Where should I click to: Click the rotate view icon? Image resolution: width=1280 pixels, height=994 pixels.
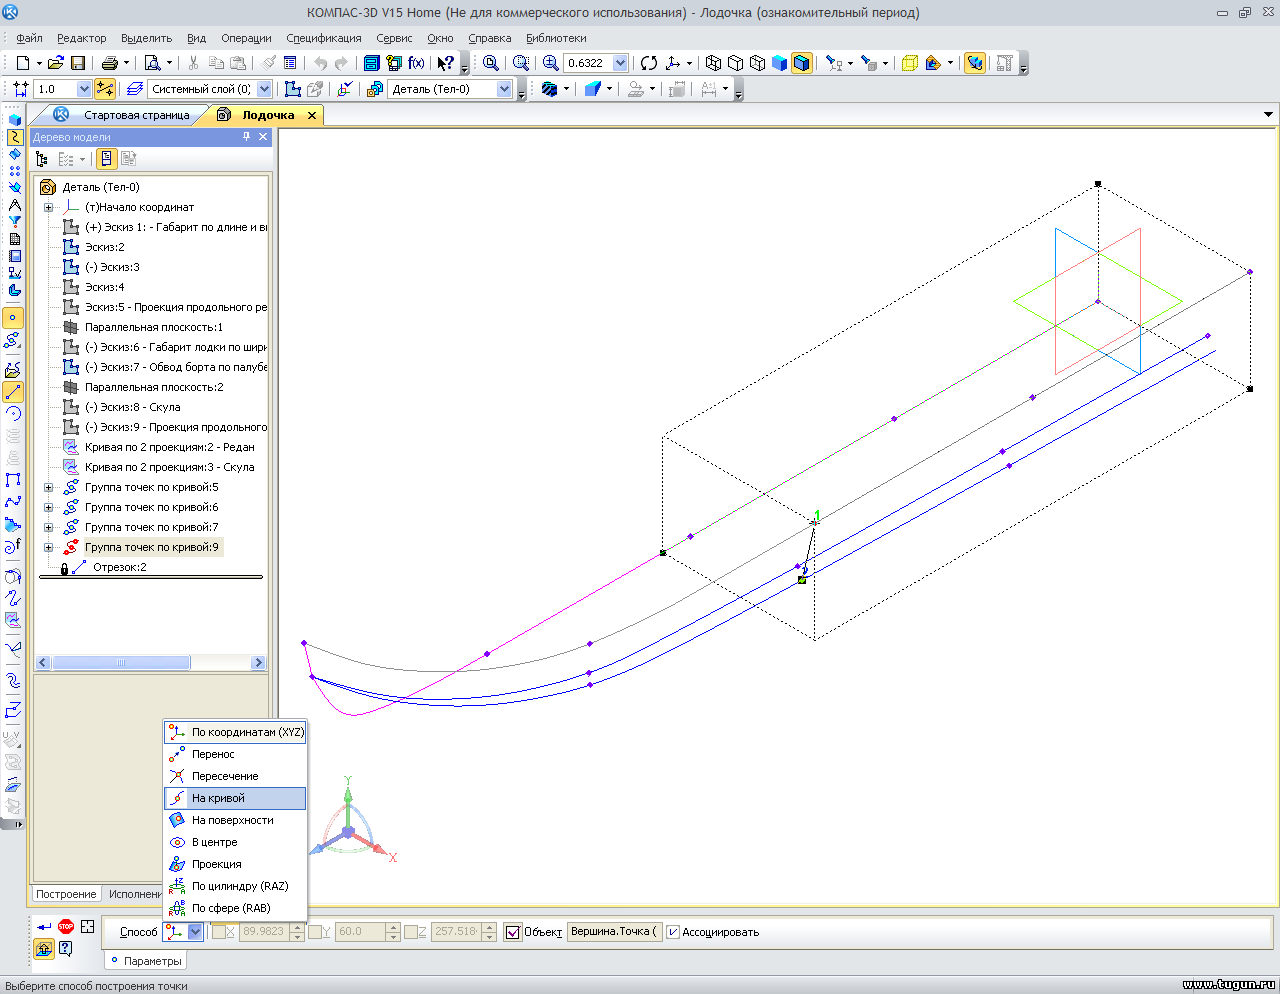click(x=649, y=63)
